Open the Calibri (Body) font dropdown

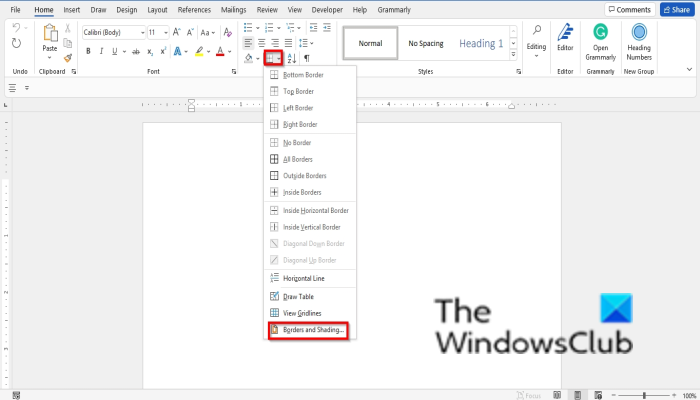[x=142, y=33]
